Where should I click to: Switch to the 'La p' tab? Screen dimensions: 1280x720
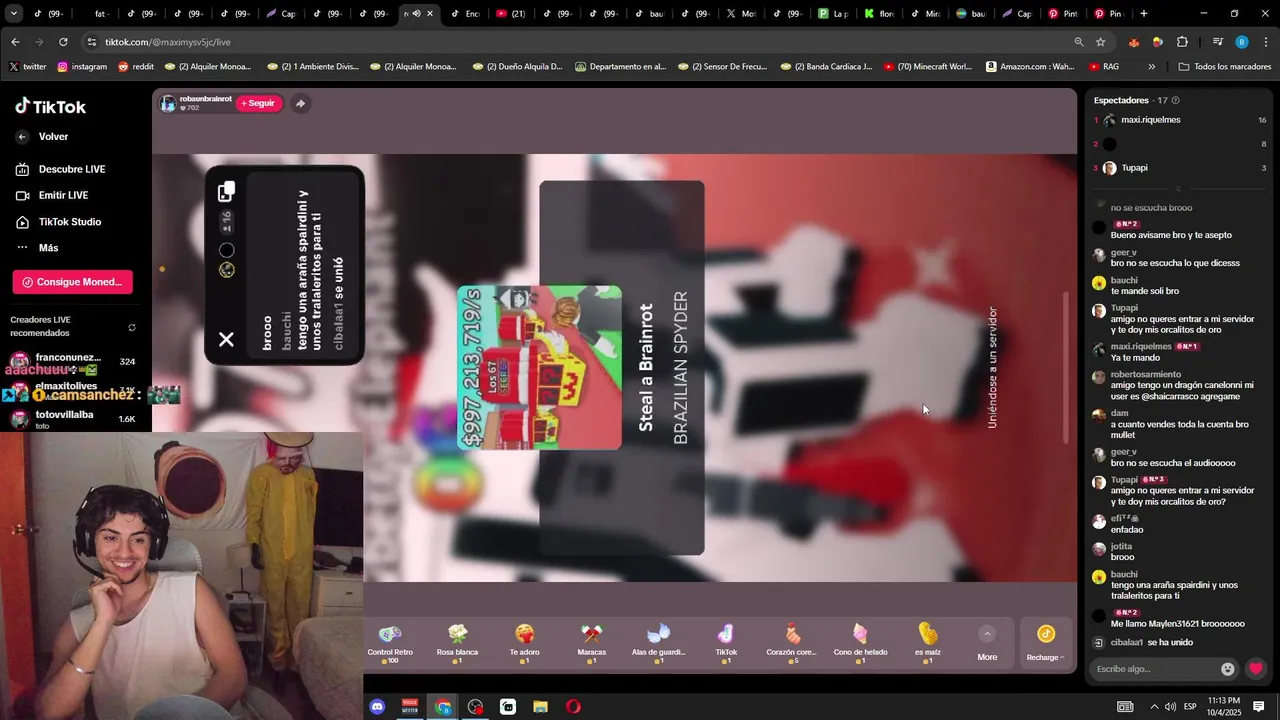834,14
